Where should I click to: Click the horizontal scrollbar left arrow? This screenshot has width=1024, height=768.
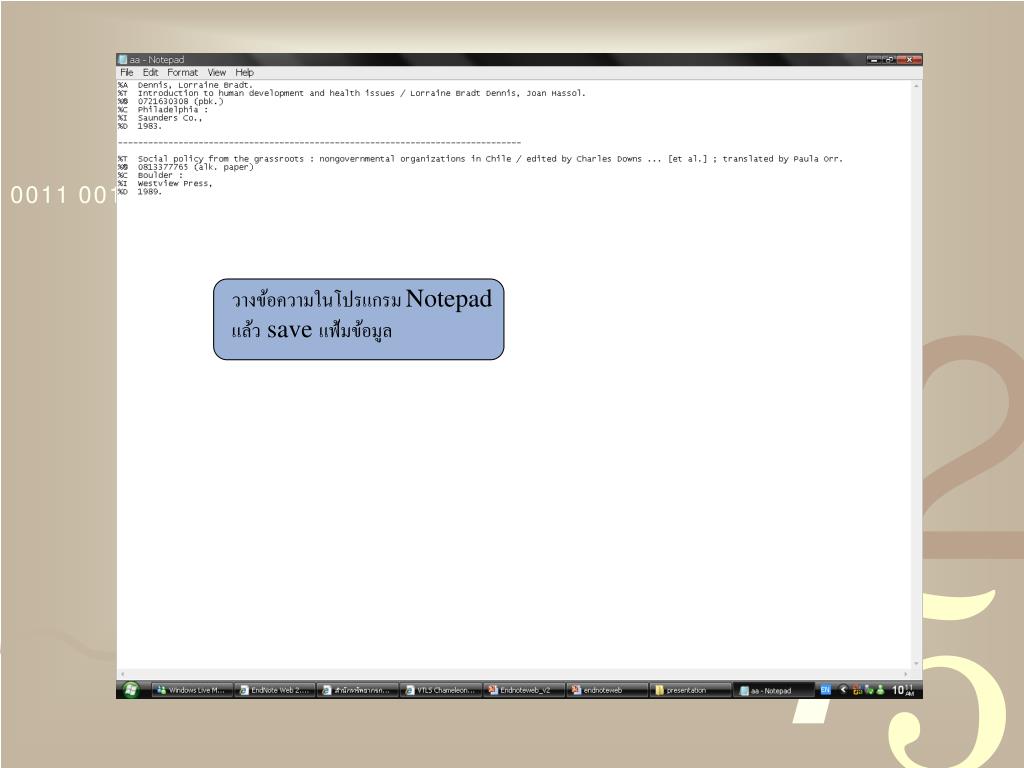[122, 674]
